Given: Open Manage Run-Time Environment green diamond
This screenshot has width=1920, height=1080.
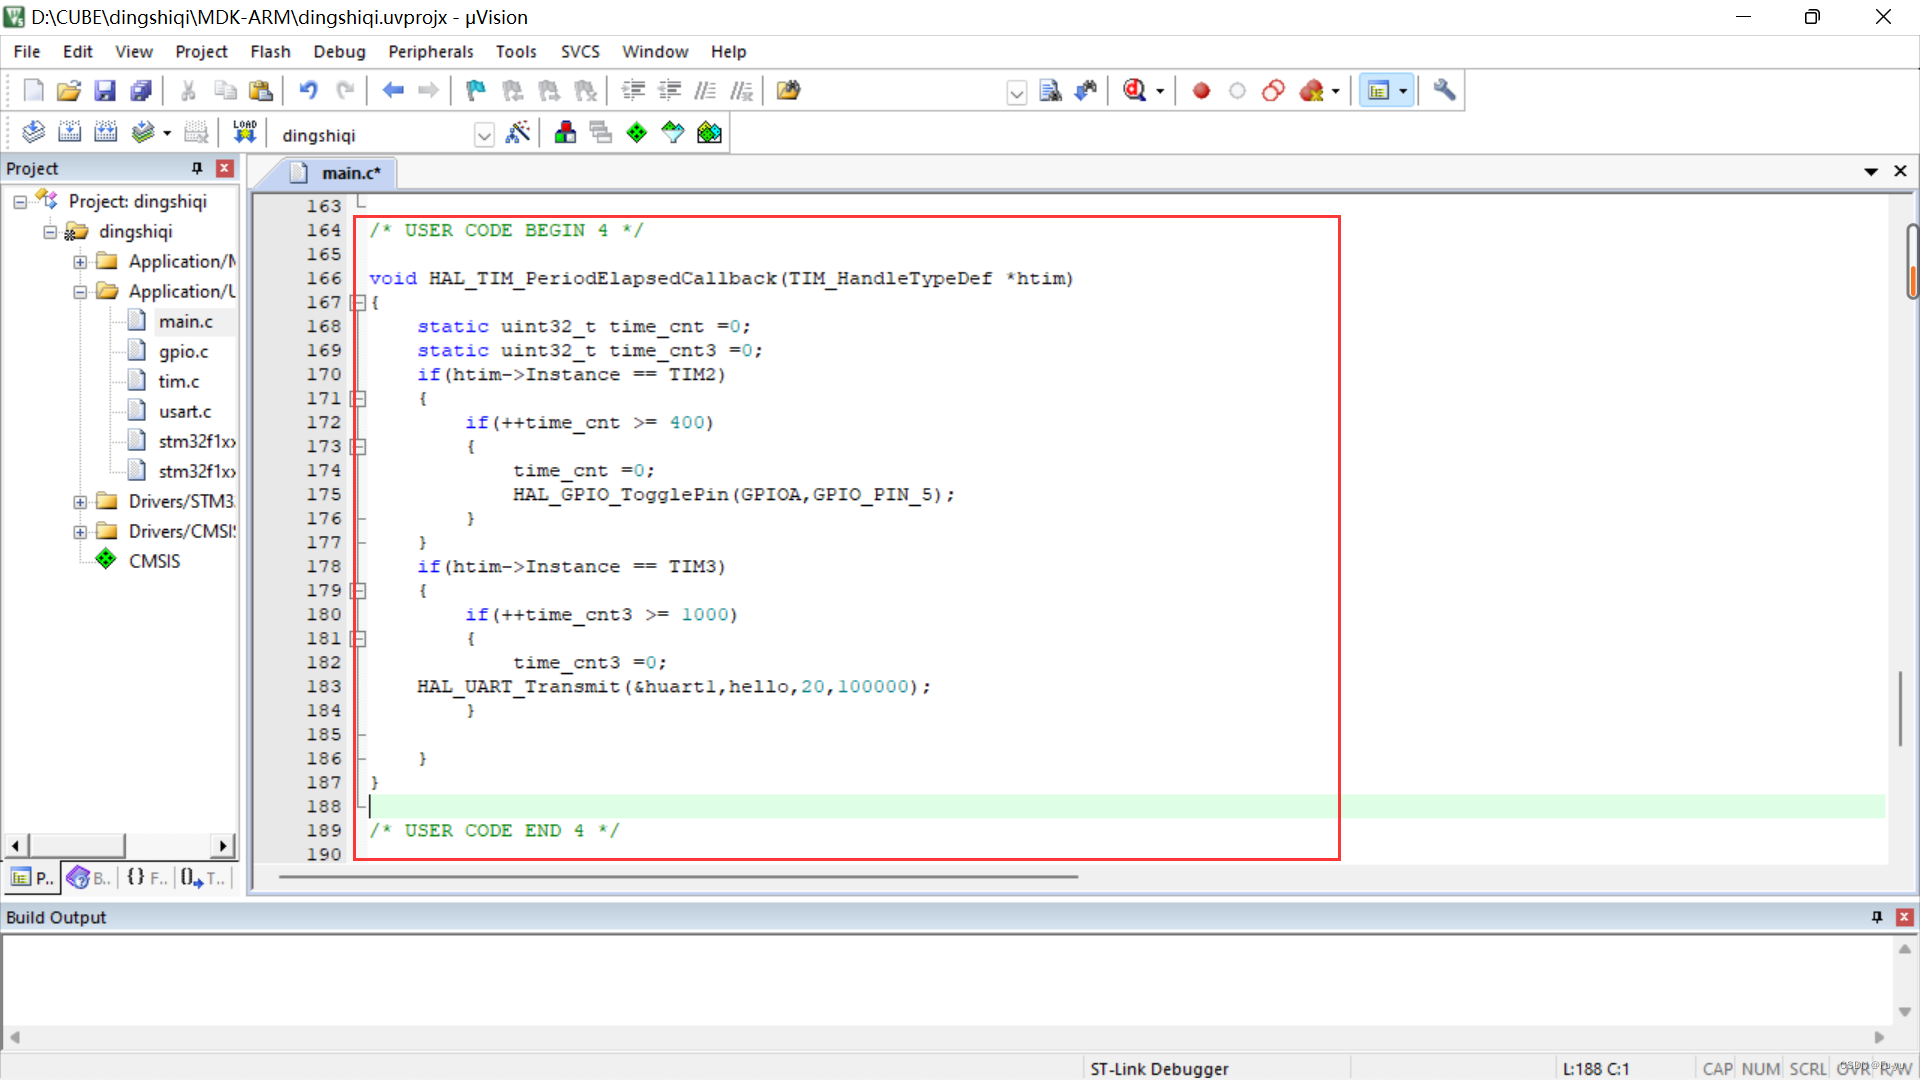Looking at the screenshot, I should pos(637,132).
